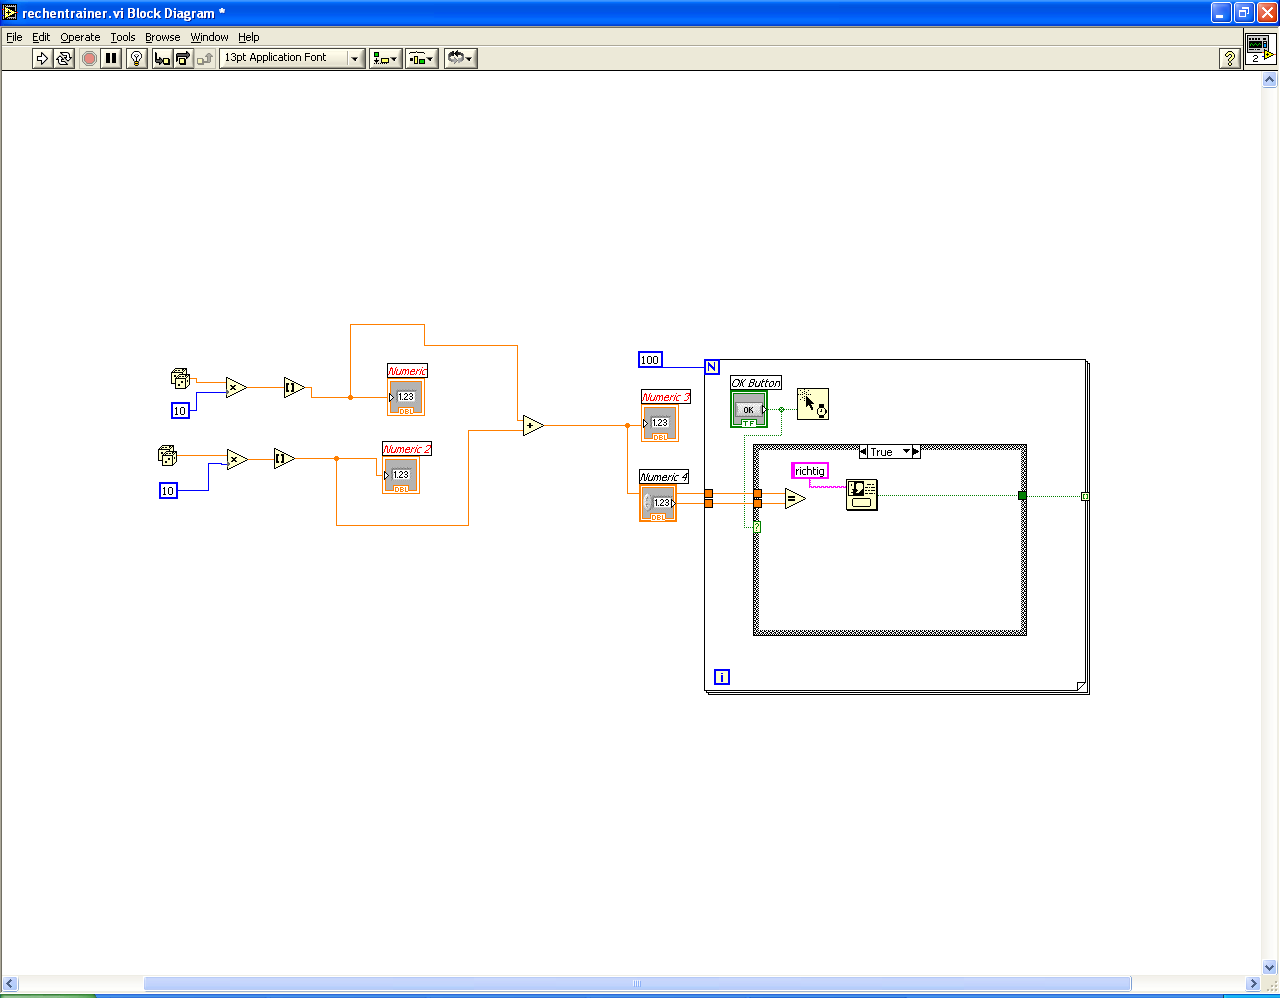The height and width of the screenshot is (998, 1280).
Task: Show Context Help with the question mark button
Action: [1230, 58]
